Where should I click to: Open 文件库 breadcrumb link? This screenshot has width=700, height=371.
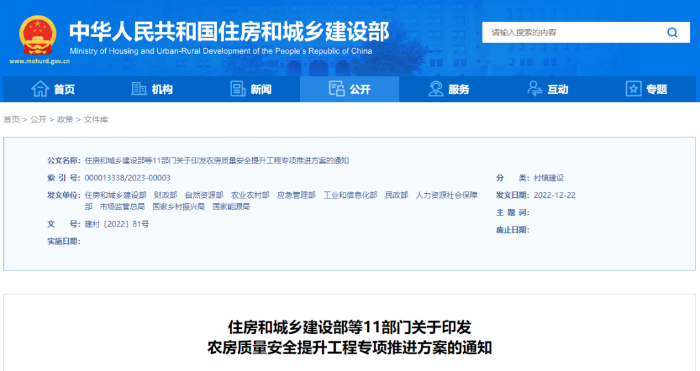click(x=96, y=119)
